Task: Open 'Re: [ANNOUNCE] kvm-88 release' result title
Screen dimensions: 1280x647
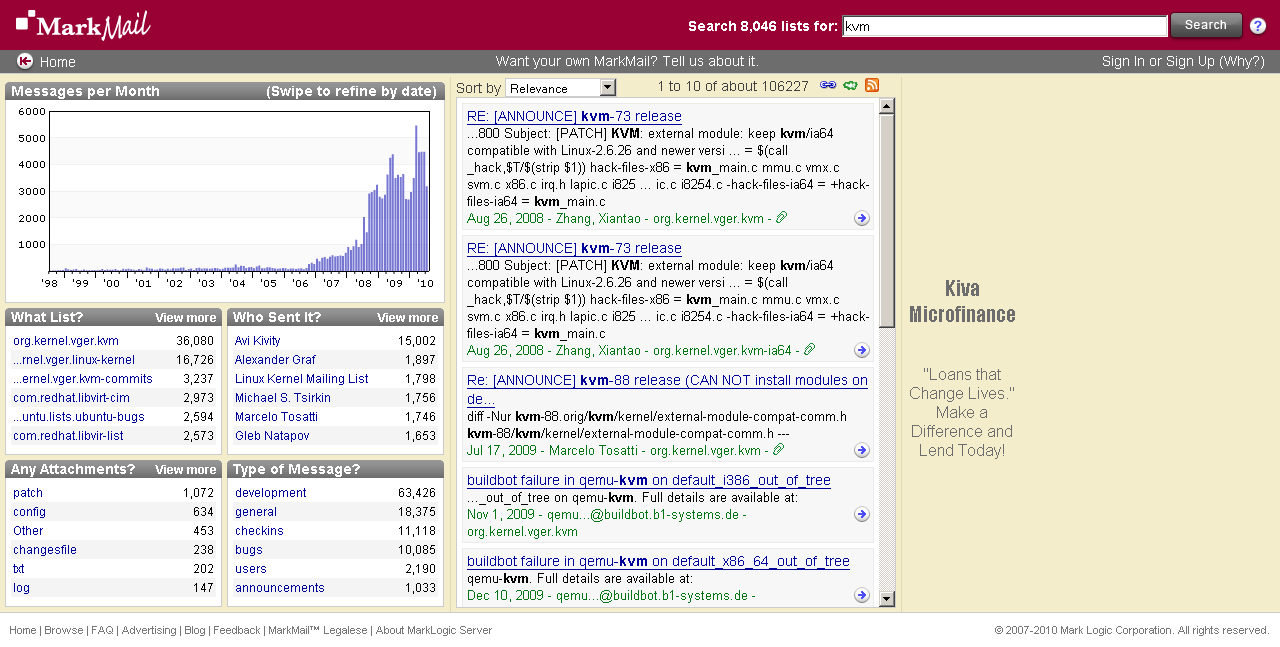Action: pyautogui.click(x=667, y=389)
